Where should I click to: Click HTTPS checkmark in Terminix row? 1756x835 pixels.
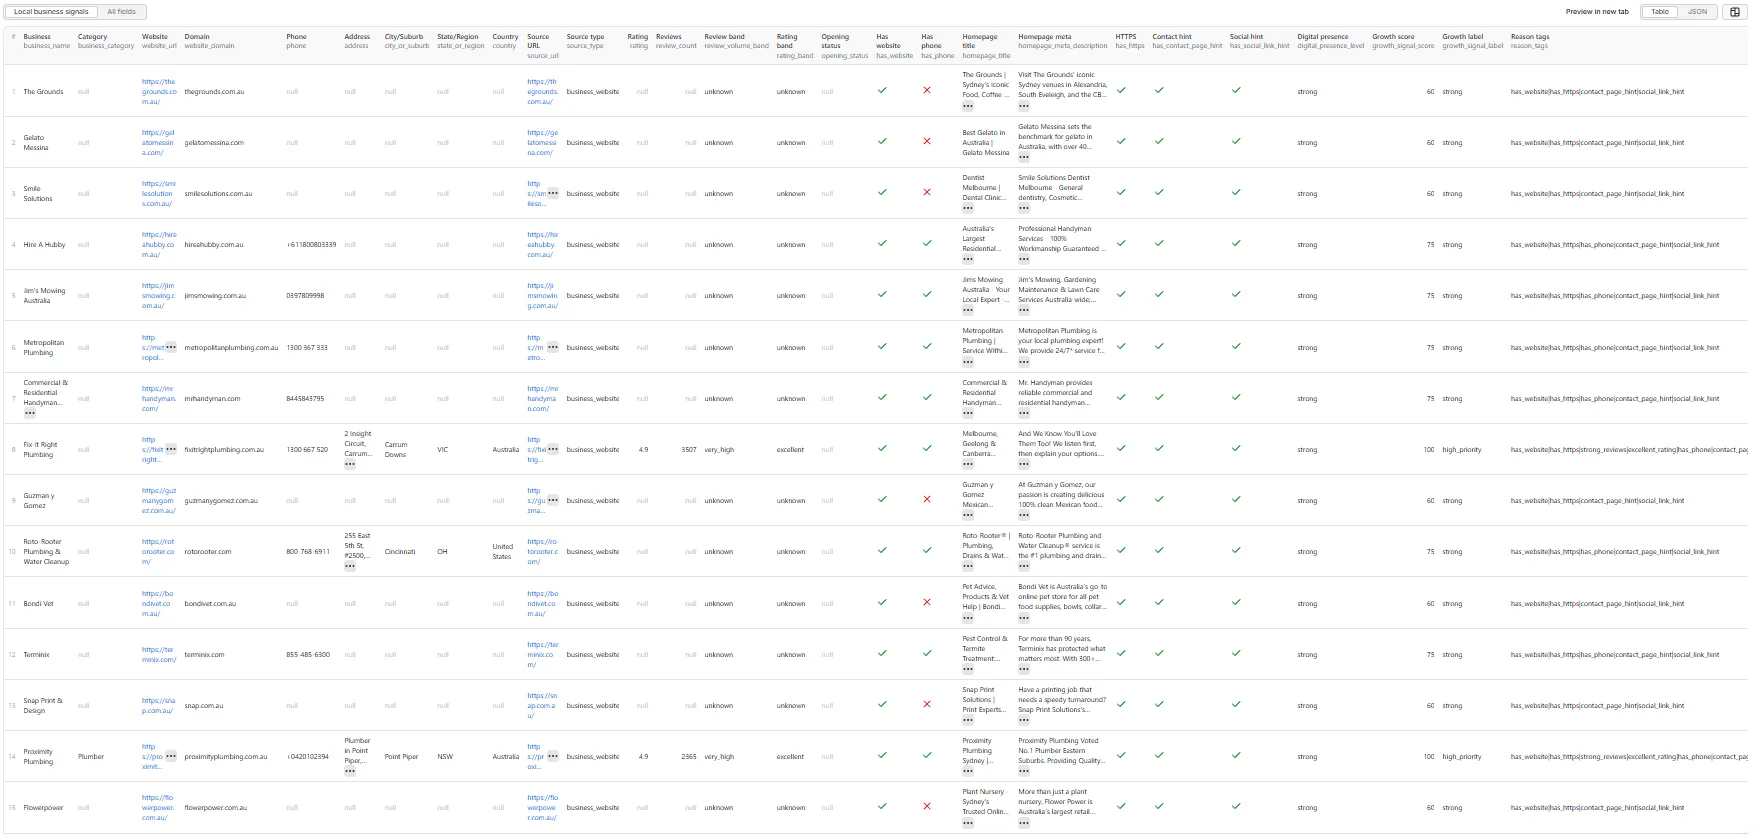tap(1121, 653)
